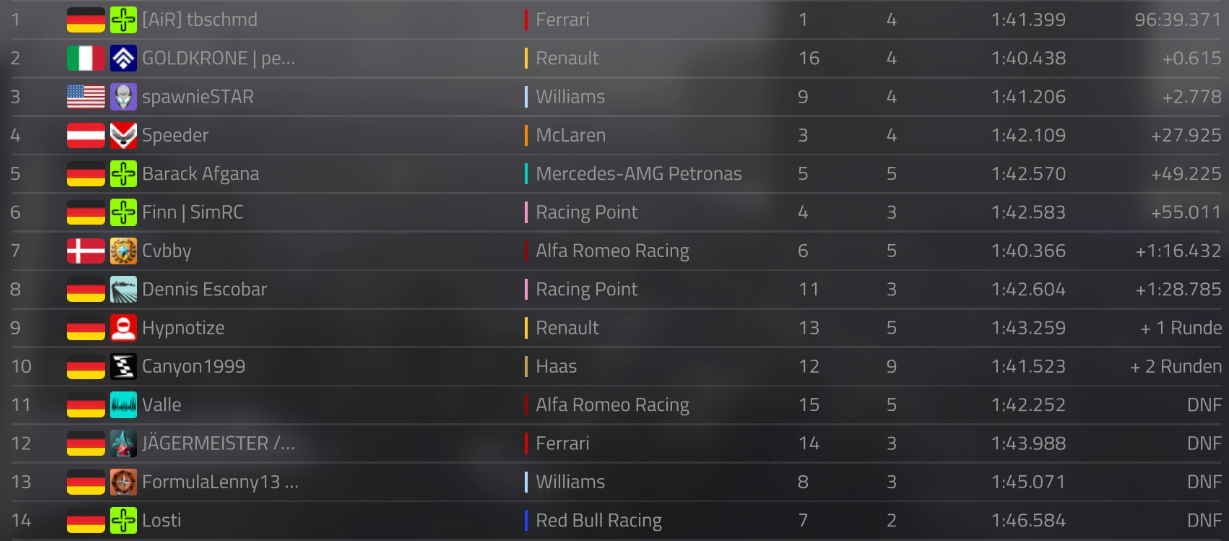
Task: Click the "+ 2 Runden" gap for Canyon1999
Action: pyautogui.click(x=1175, y=367)
